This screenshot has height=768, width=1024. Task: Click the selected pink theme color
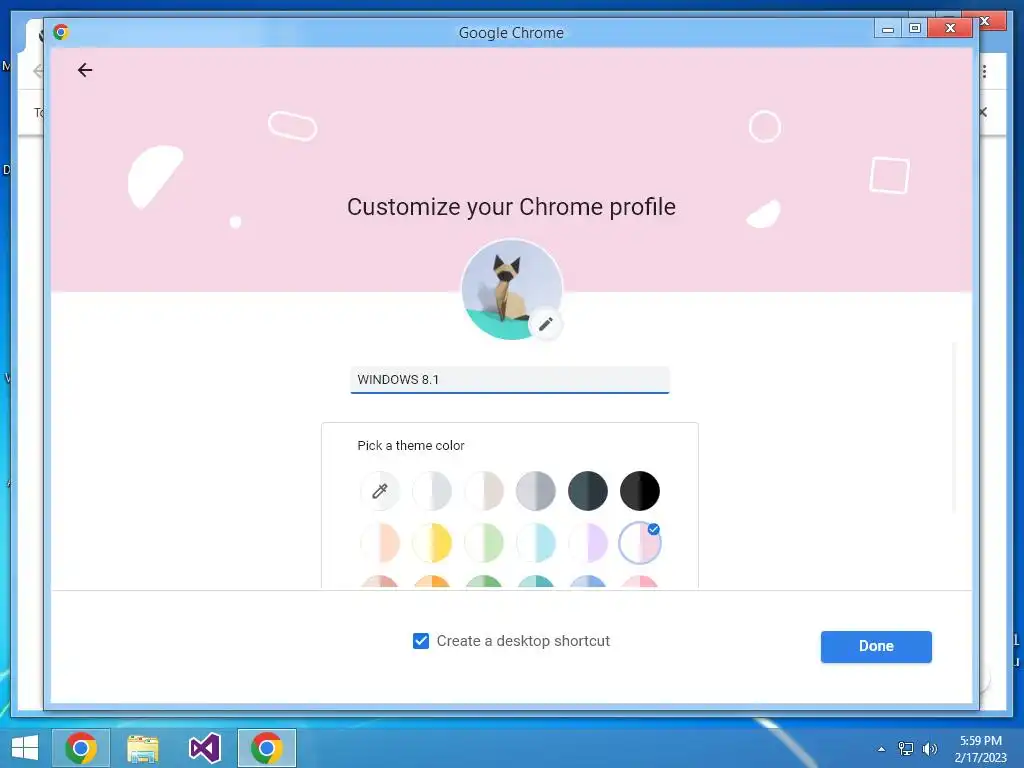[x=640, y=543]
